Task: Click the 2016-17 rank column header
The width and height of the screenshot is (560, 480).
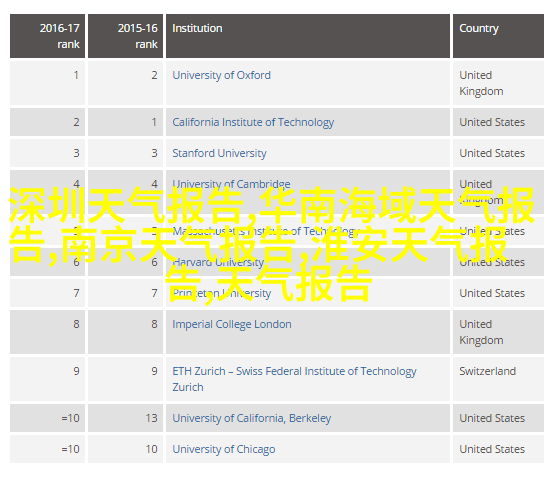Action: (x=48, y=36)
